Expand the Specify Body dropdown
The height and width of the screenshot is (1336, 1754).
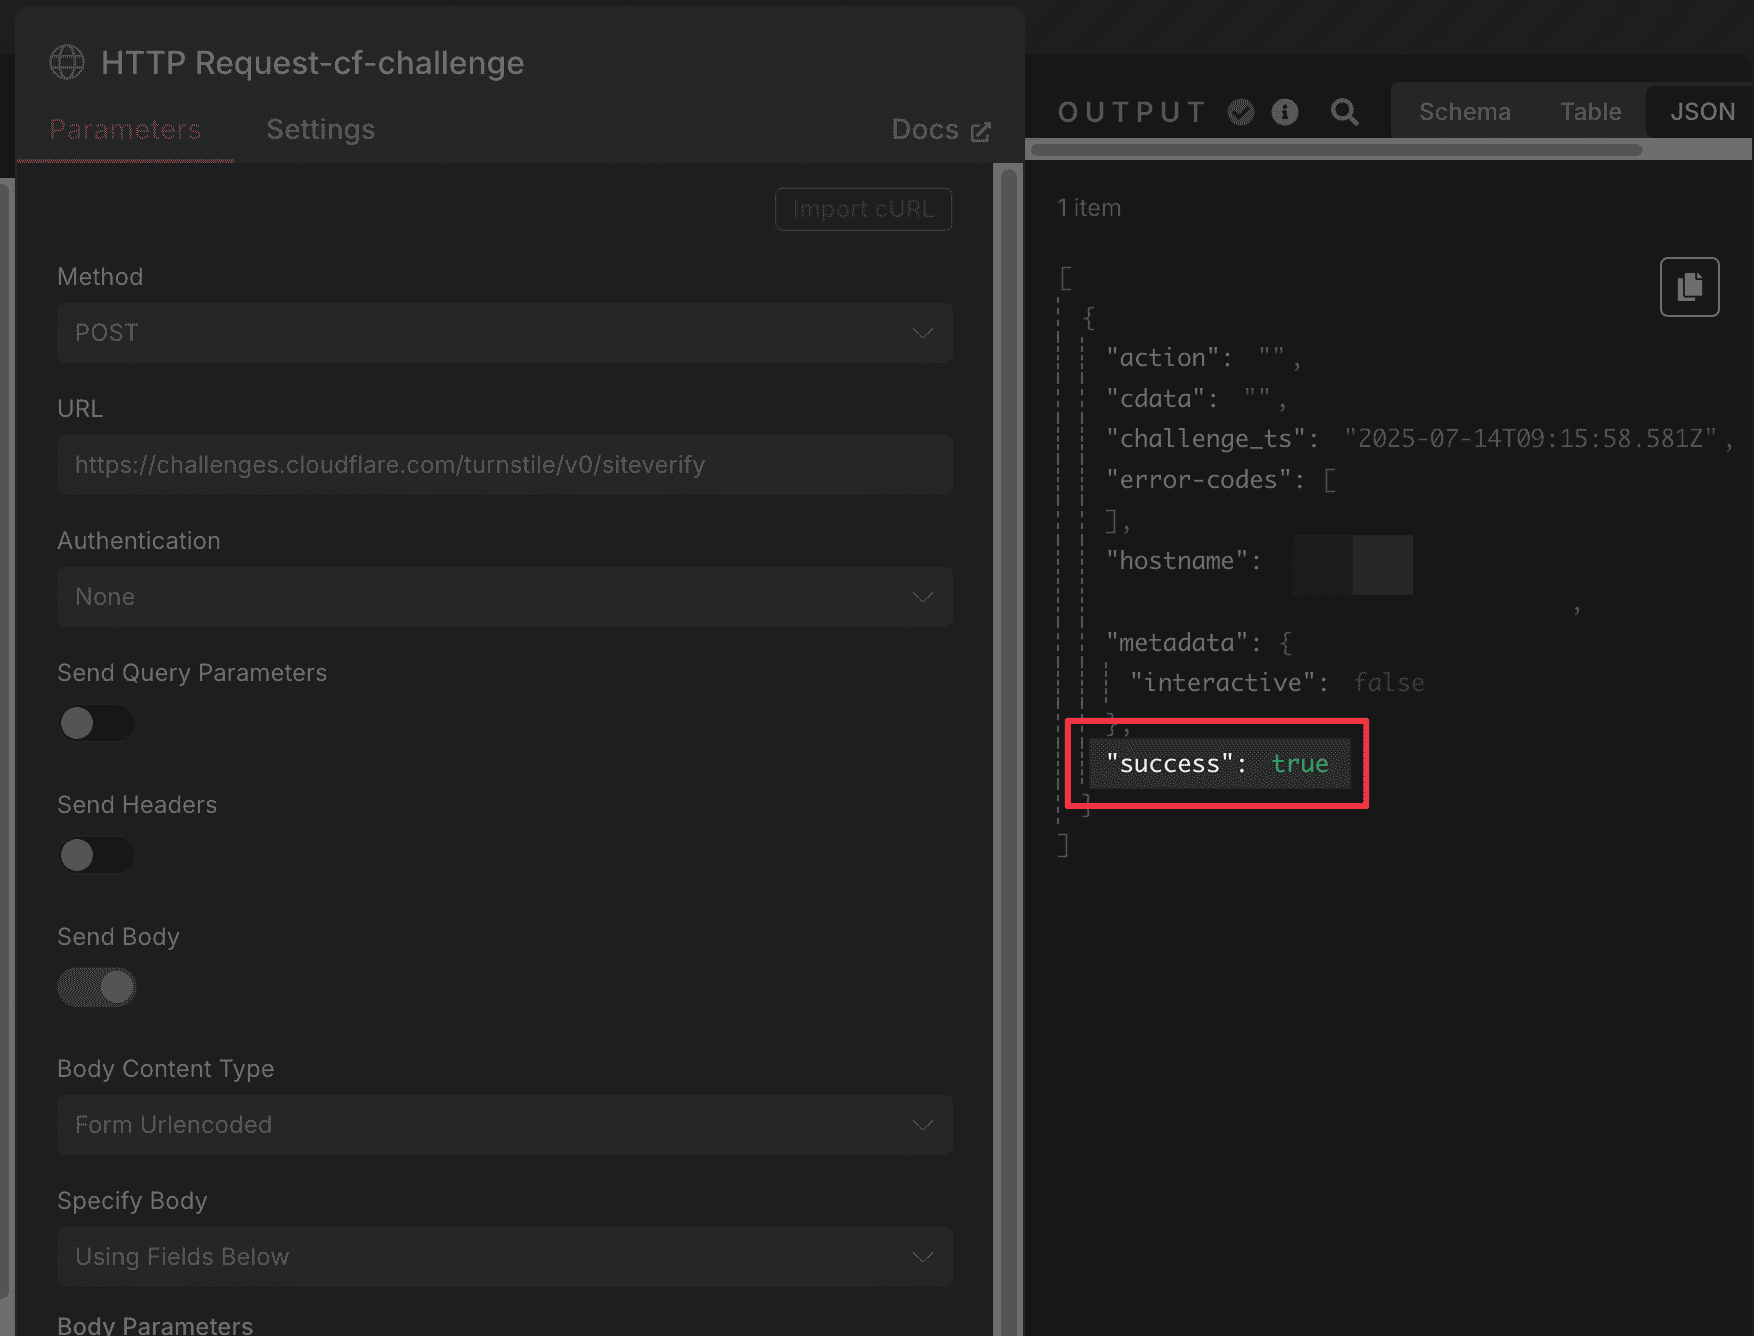[x=504, y=1257]
